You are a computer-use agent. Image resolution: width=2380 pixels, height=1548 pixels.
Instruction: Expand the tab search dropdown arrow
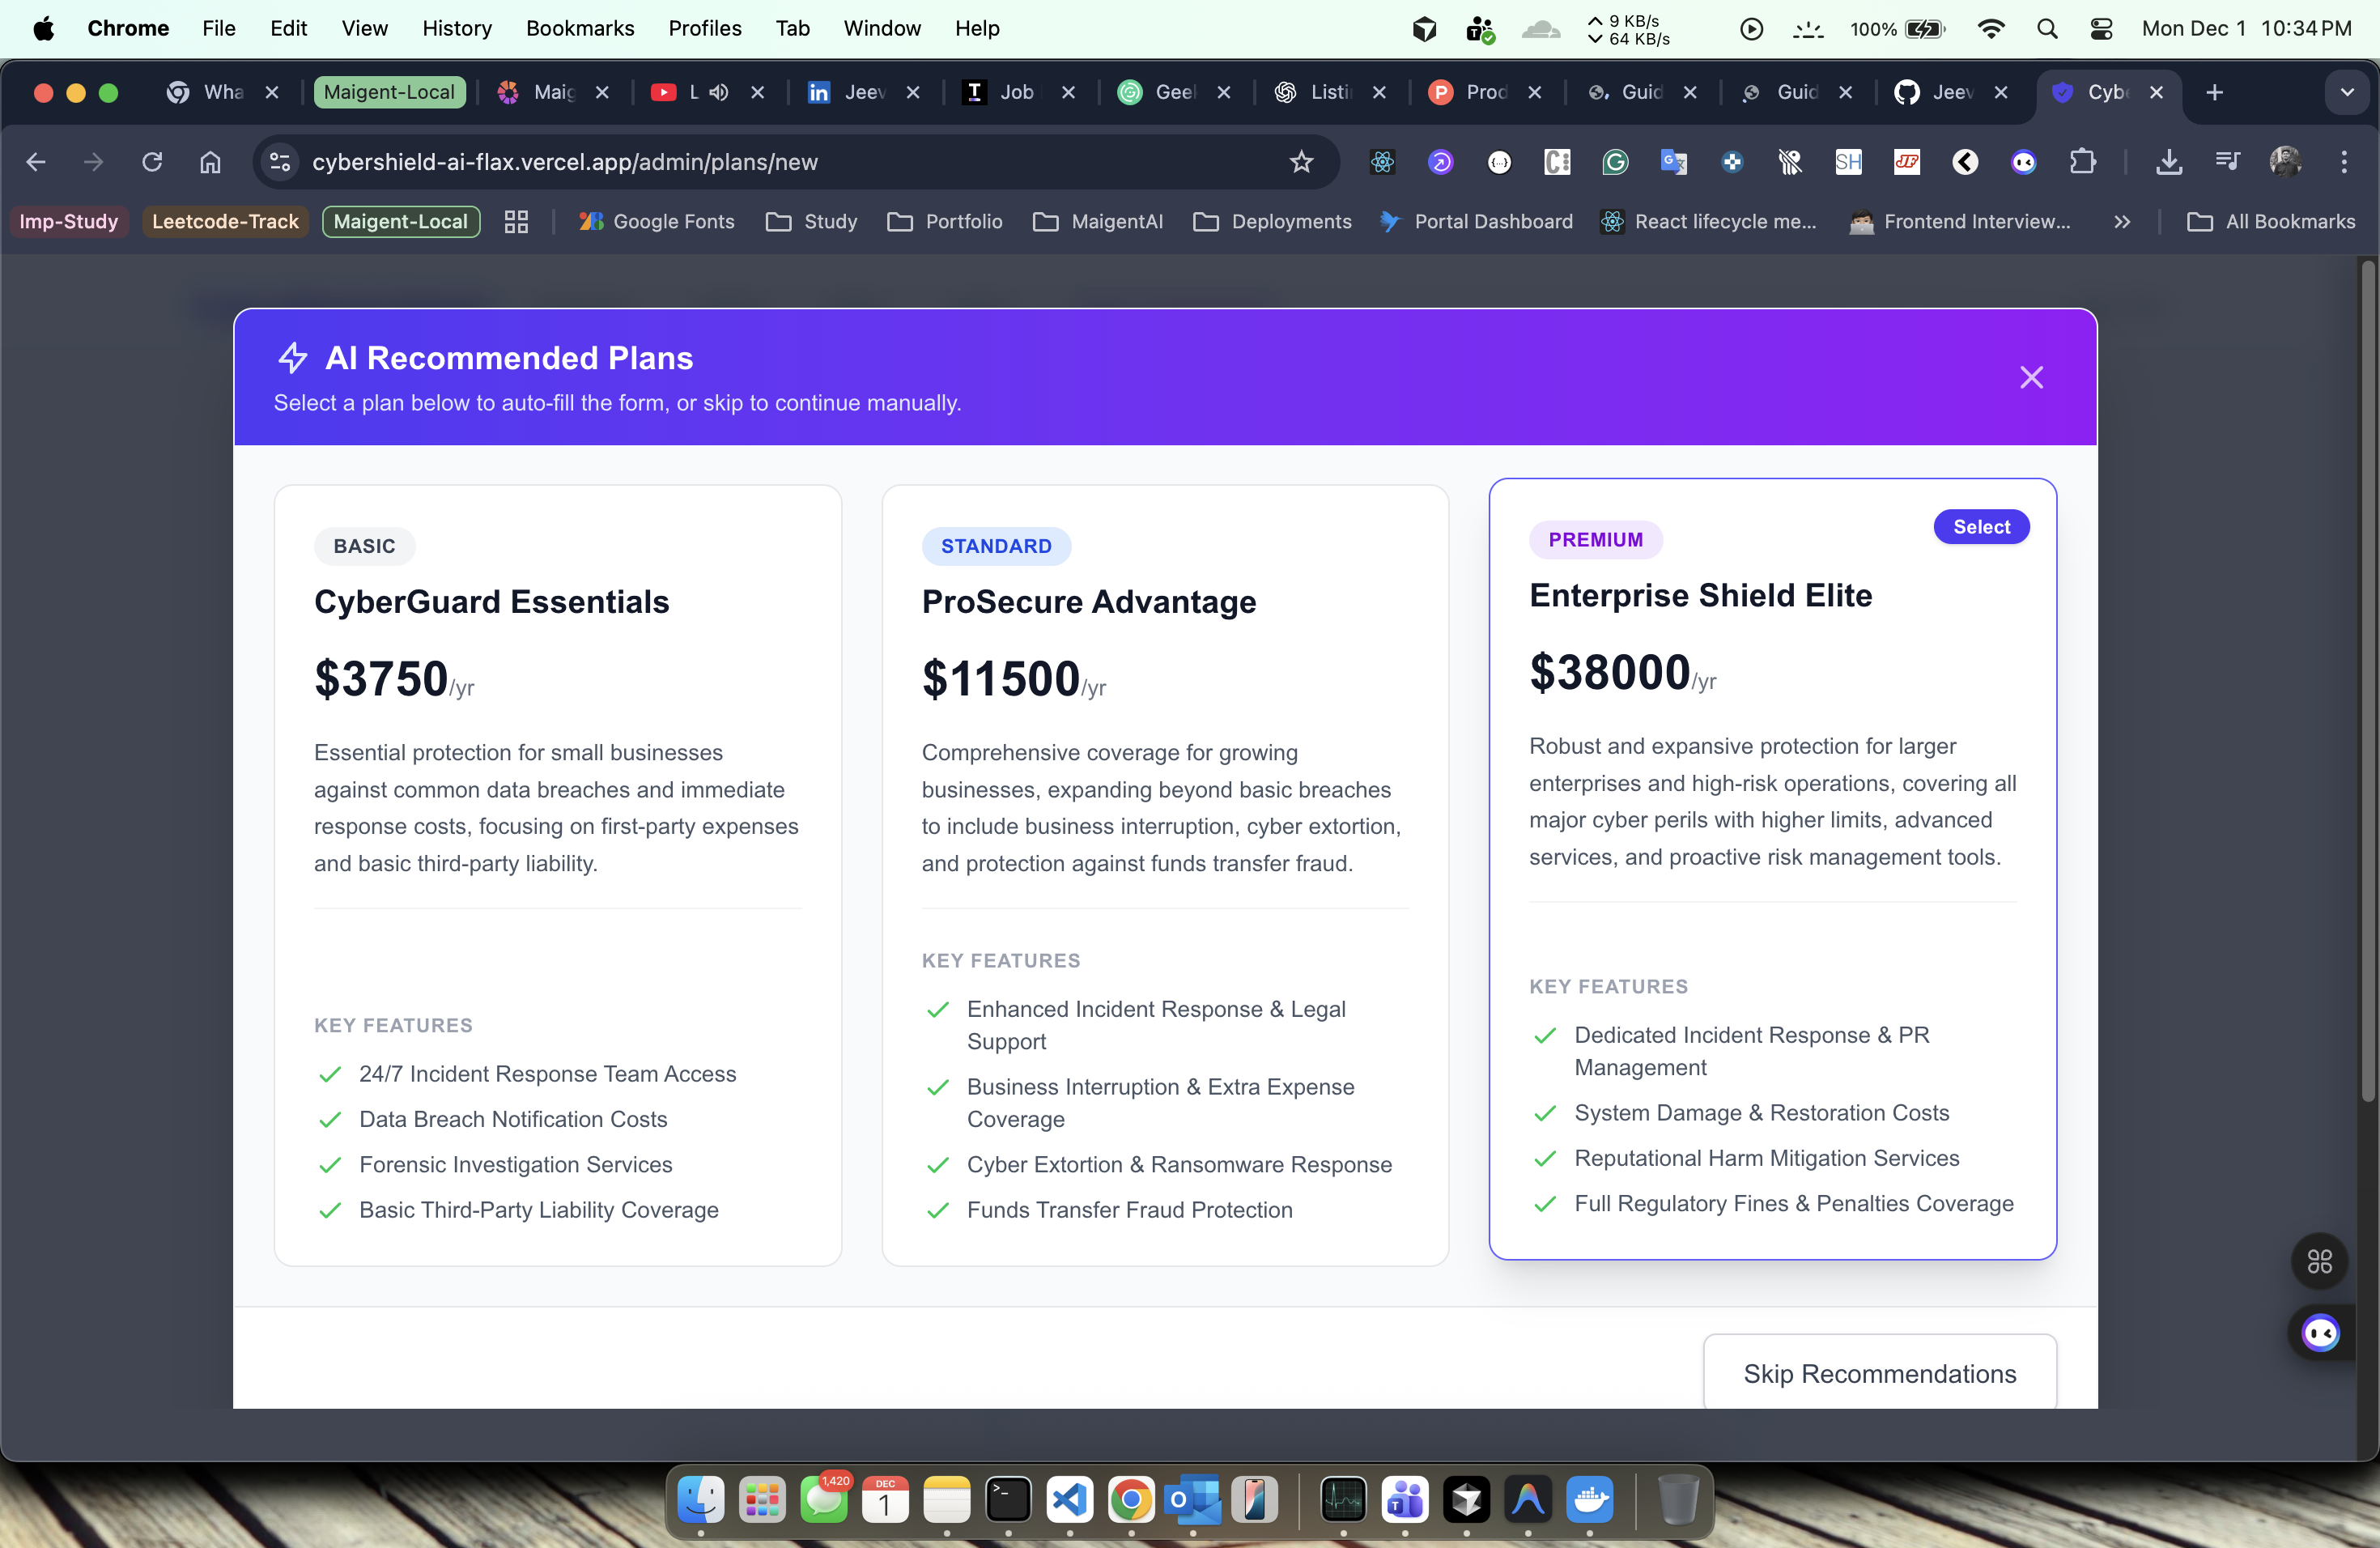2346,92
